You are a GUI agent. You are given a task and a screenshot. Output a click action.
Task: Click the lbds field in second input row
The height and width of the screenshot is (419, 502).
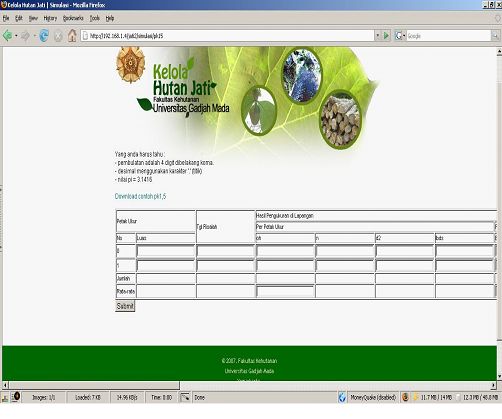coord(465,266)
